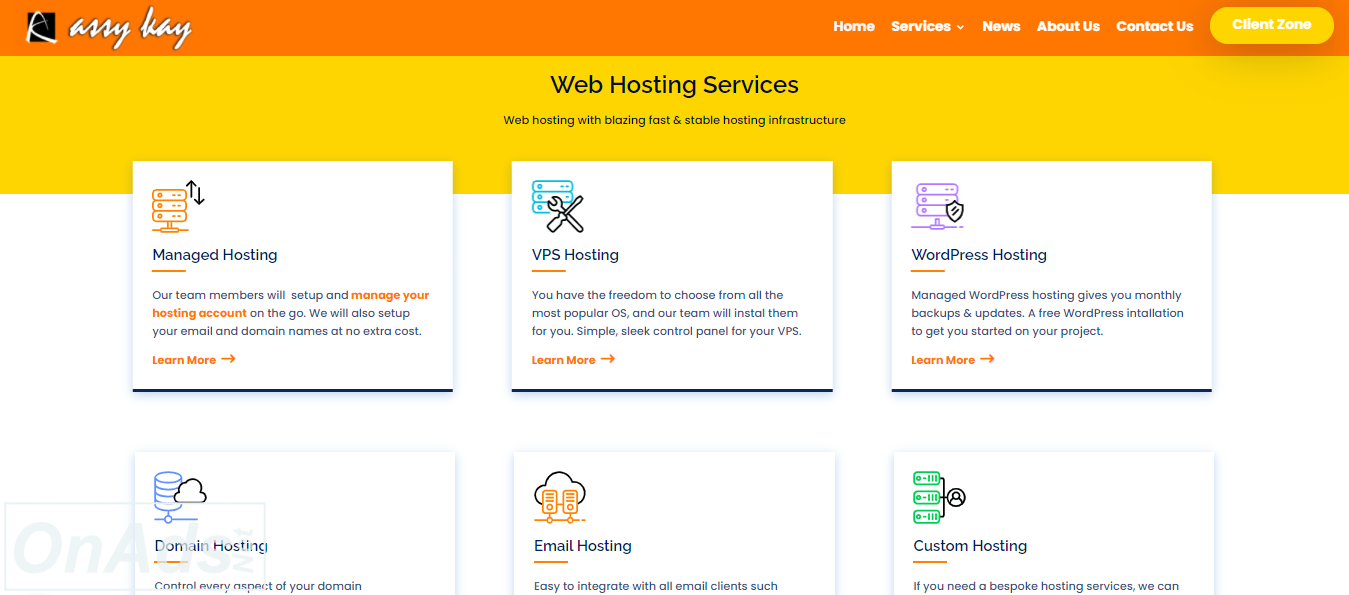Click the Web Hosting Services heading
The height and width of the screenshot is (595, 1349).
(x=674, y=85)
